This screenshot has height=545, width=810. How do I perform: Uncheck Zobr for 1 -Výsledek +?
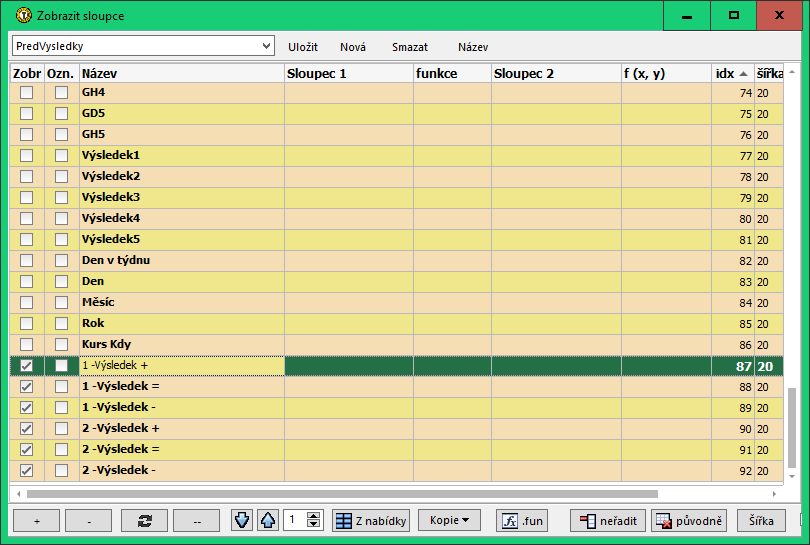(x=26, y=366)
